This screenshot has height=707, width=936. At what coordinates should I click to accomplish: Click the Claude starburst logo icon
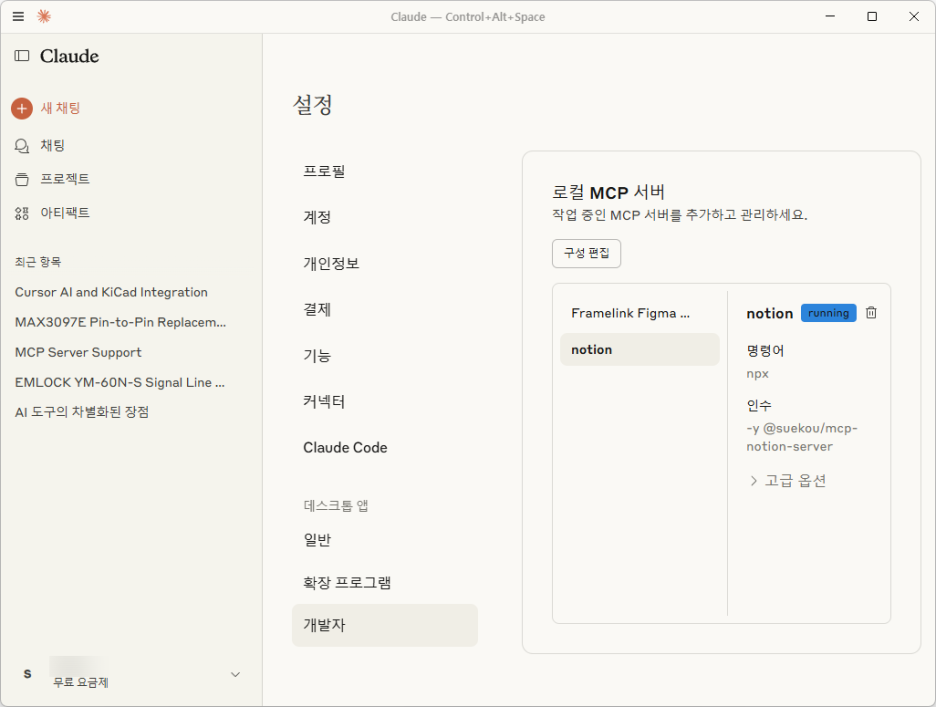[x=44, y=17]
